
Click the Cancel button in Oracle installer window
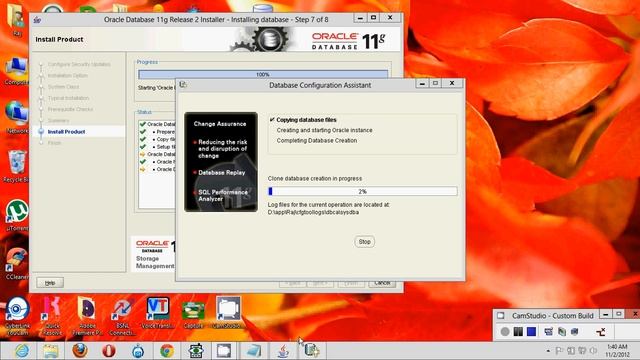382,283
